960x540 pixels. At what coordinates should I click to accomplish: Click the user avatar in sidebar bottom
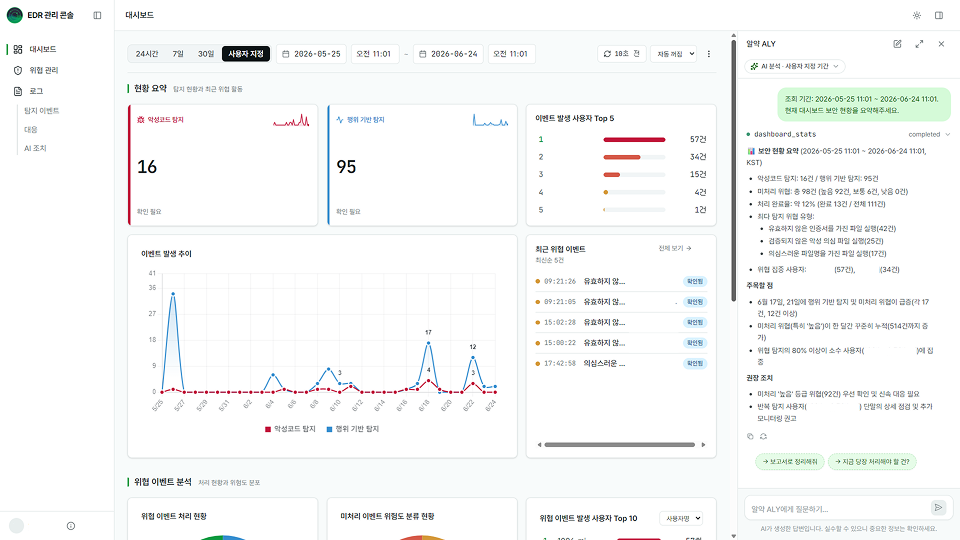17,526
